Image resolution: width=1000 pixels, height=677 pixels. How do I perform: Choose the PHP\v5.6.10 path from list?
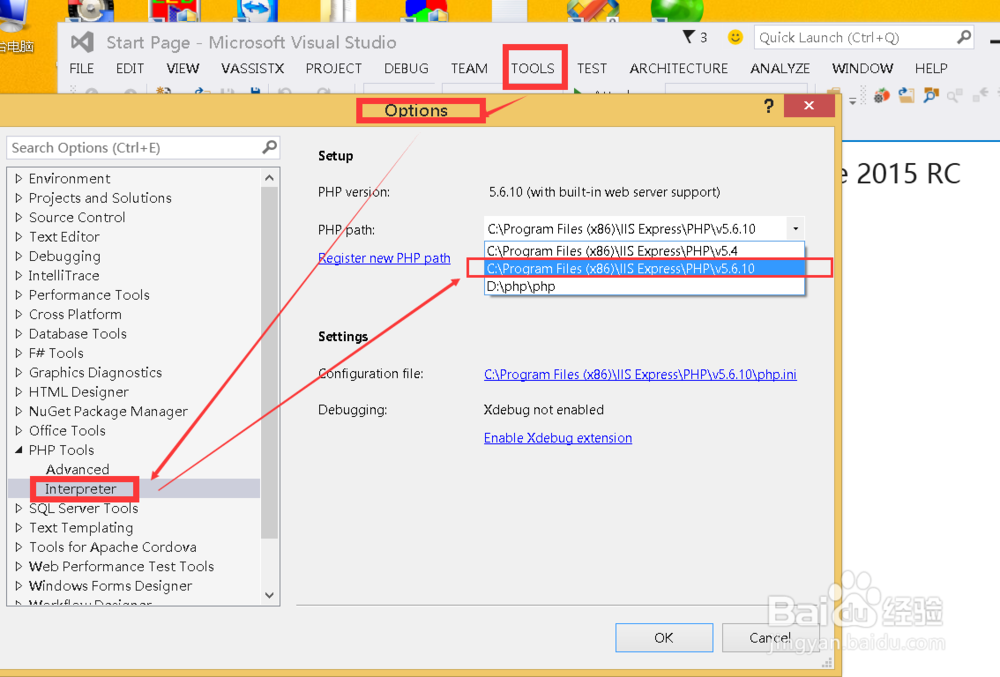[x=644, y=268]
